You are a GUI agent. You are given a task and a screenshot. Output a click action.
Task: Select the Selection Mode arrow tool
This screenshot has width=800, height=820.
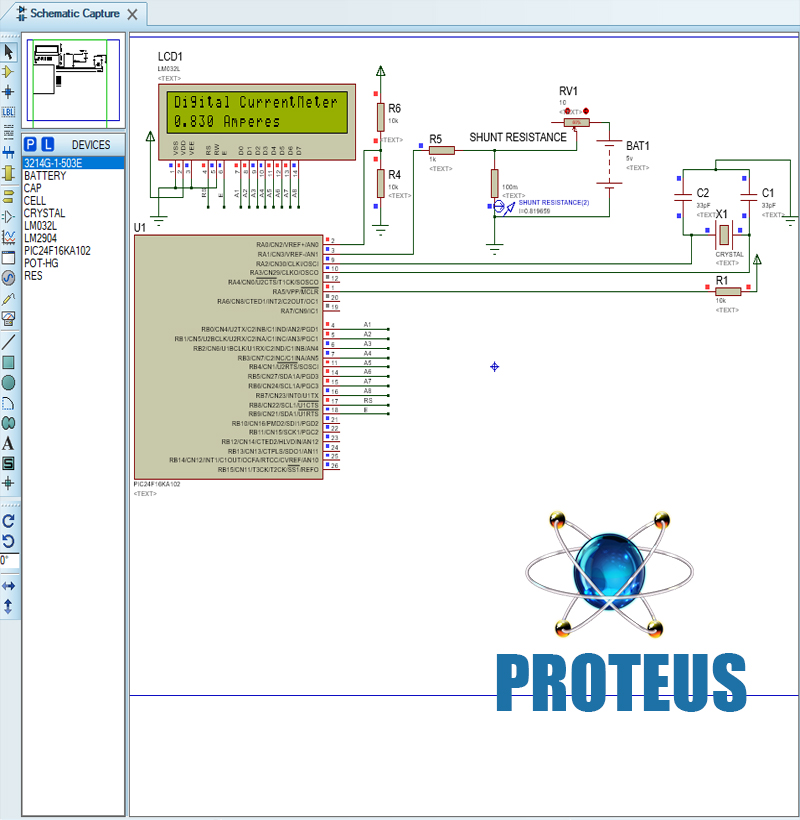click(x=8, y=51)
